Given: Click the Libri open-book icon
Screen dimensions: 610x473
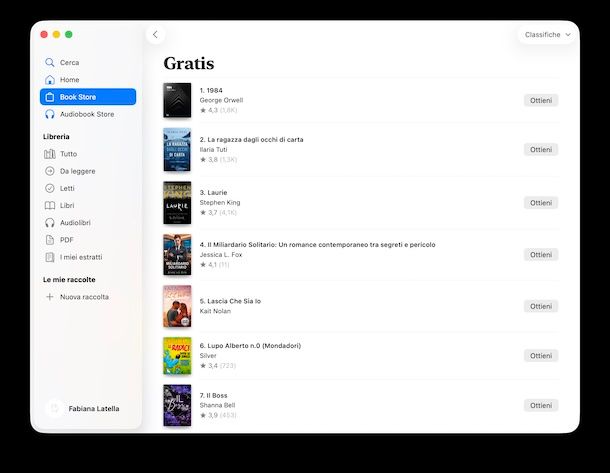Looking at the screenshot, I should tap(49, 205).
